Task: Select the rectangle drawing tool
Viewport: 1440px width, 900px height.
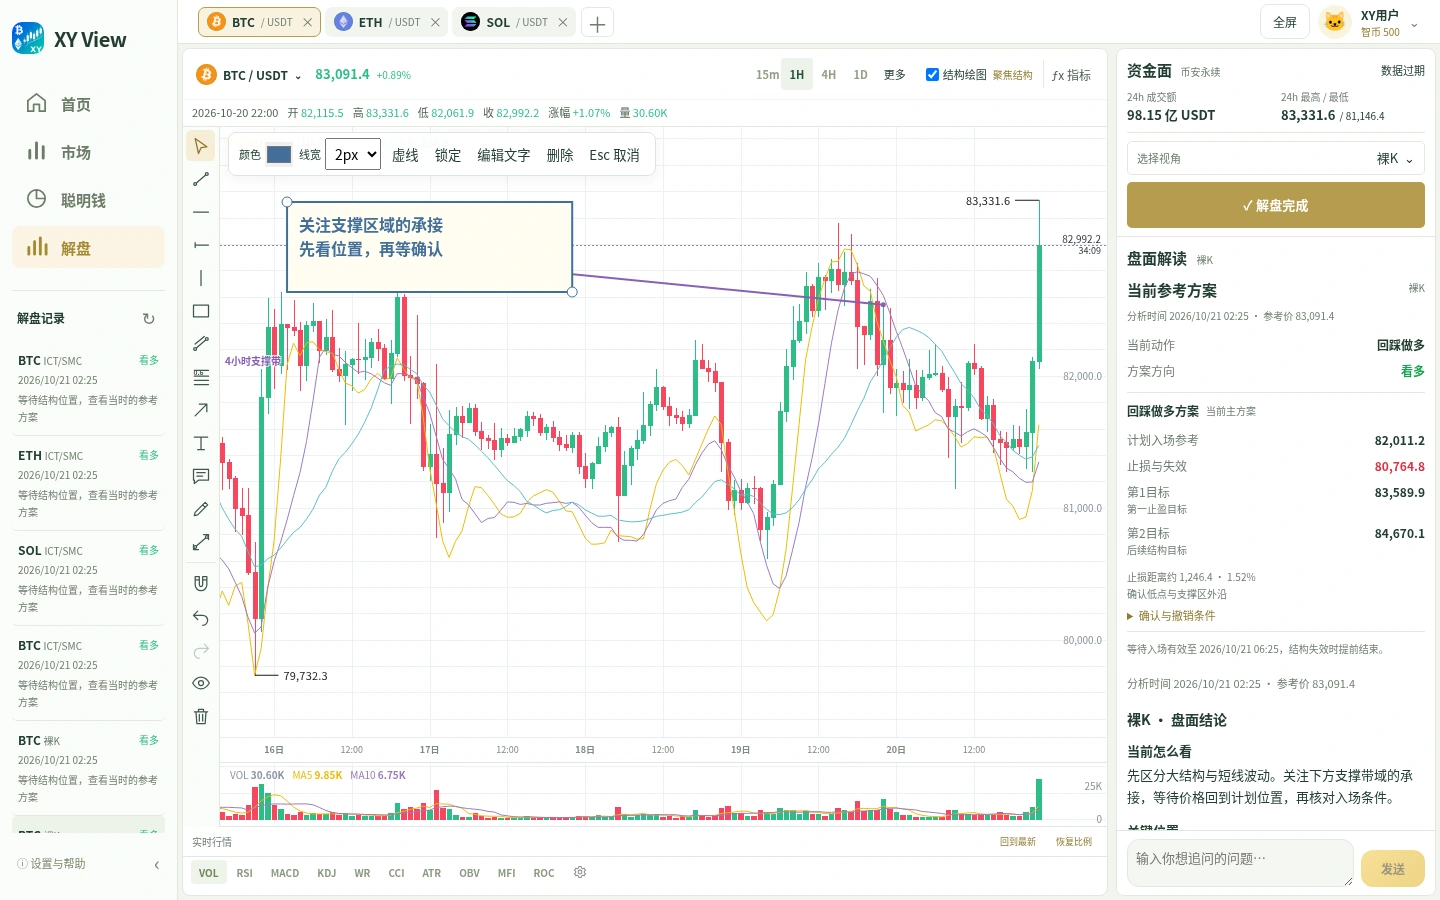Action: (x=201, y=311)
